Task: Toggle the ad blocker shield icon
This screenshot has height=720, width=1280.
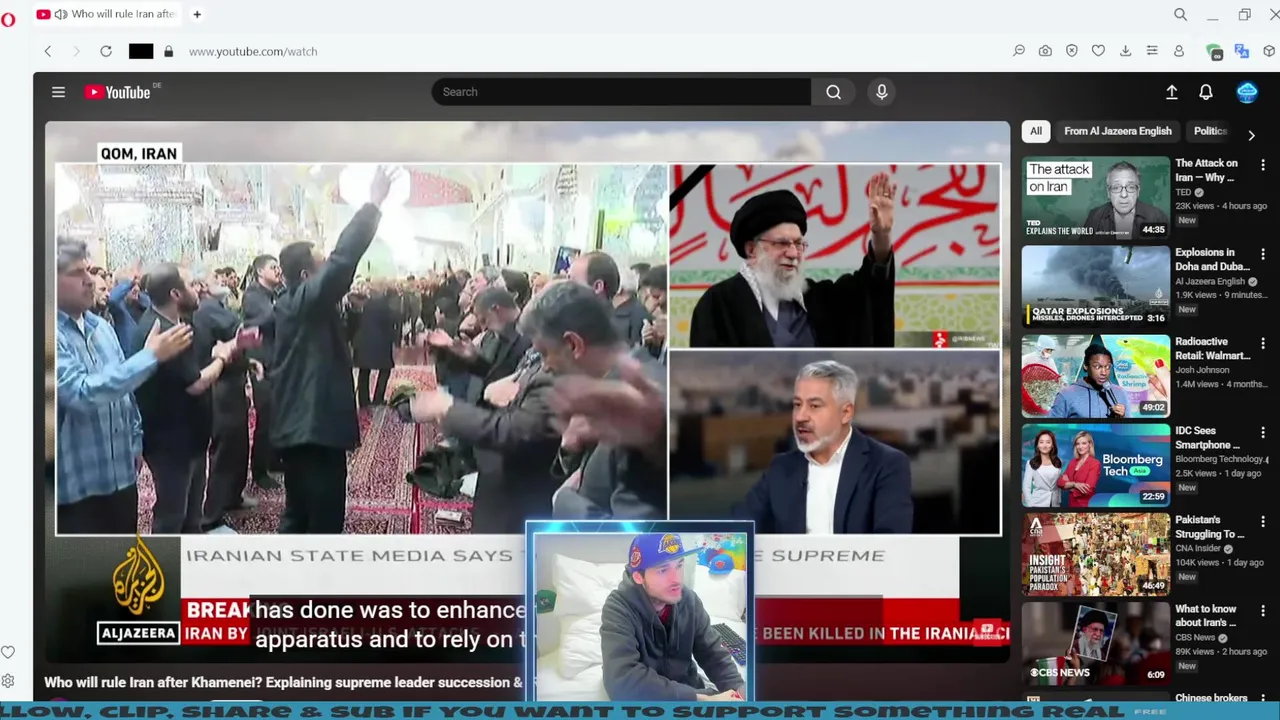Action: (1072, 51)
